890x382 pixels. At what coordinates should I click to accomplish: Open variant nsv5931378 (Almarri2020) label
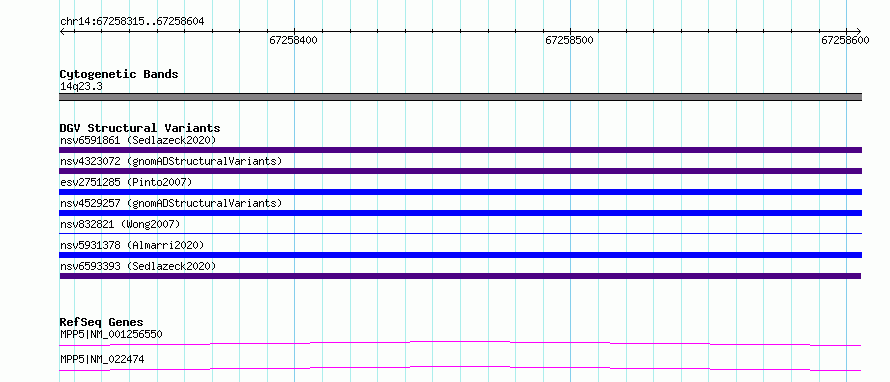tap(132, 245)
